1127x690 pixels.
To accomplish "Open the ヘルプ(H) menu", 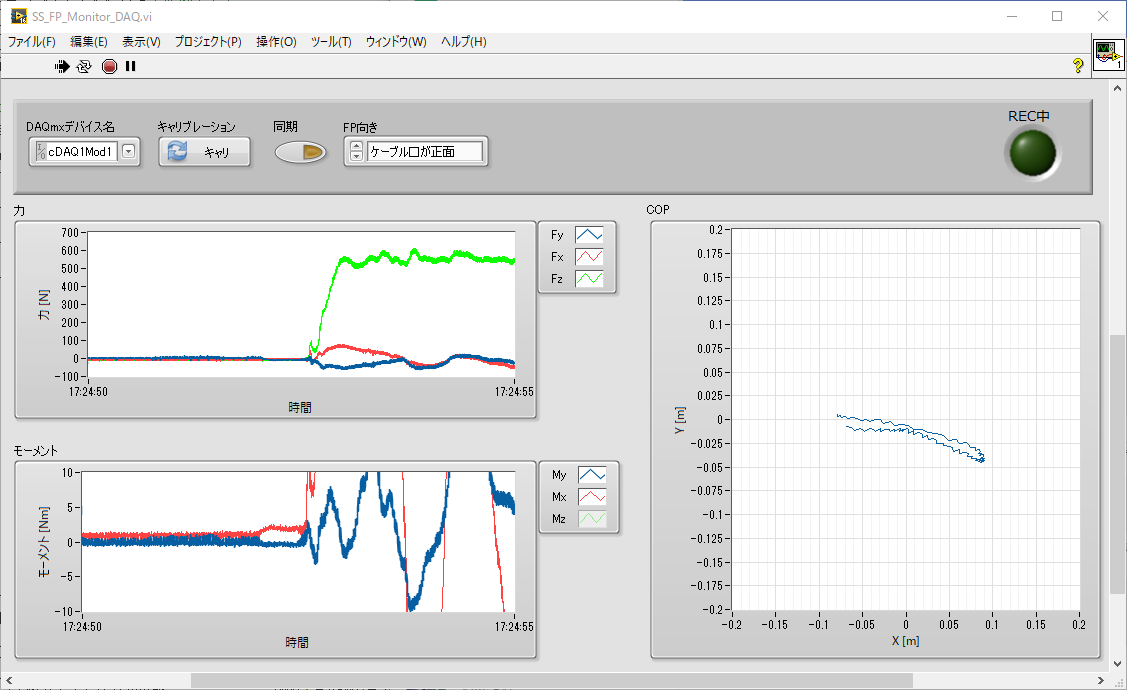I will tap(464, 42).
